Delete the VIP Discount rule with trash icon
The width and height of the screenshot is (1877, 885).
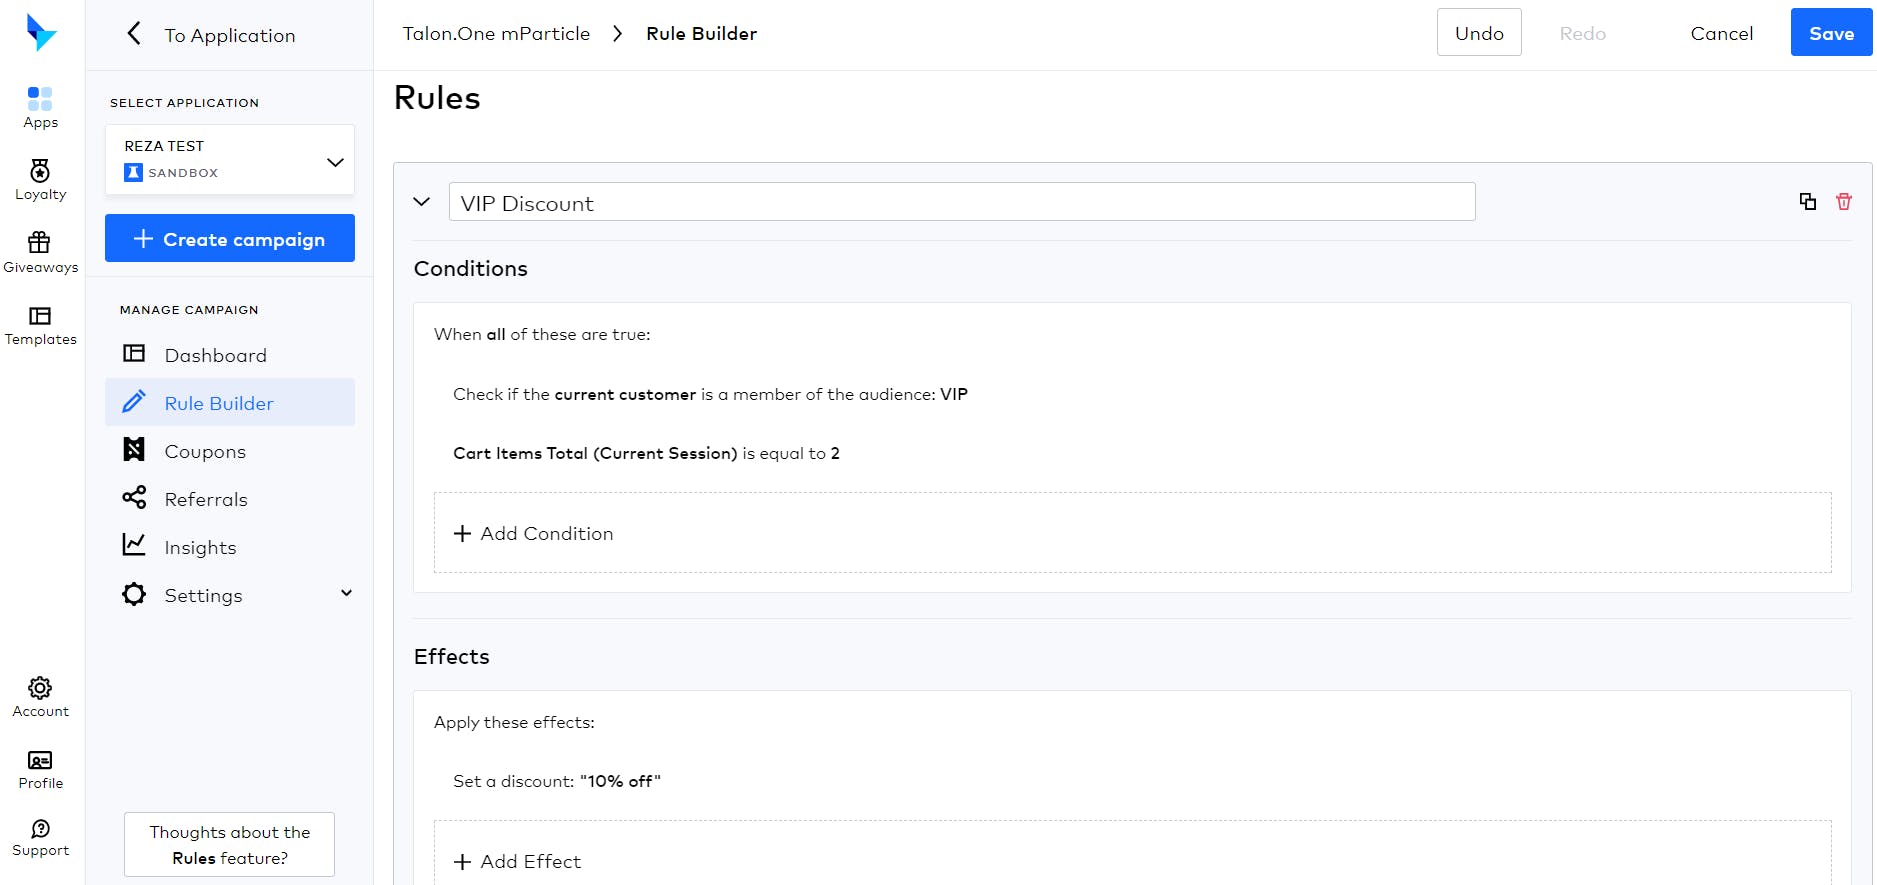1844,201
